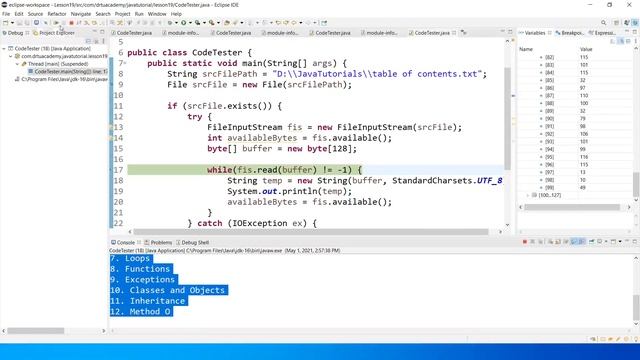
Task: Click the Pin Console icon
Action: coord(591,242)
